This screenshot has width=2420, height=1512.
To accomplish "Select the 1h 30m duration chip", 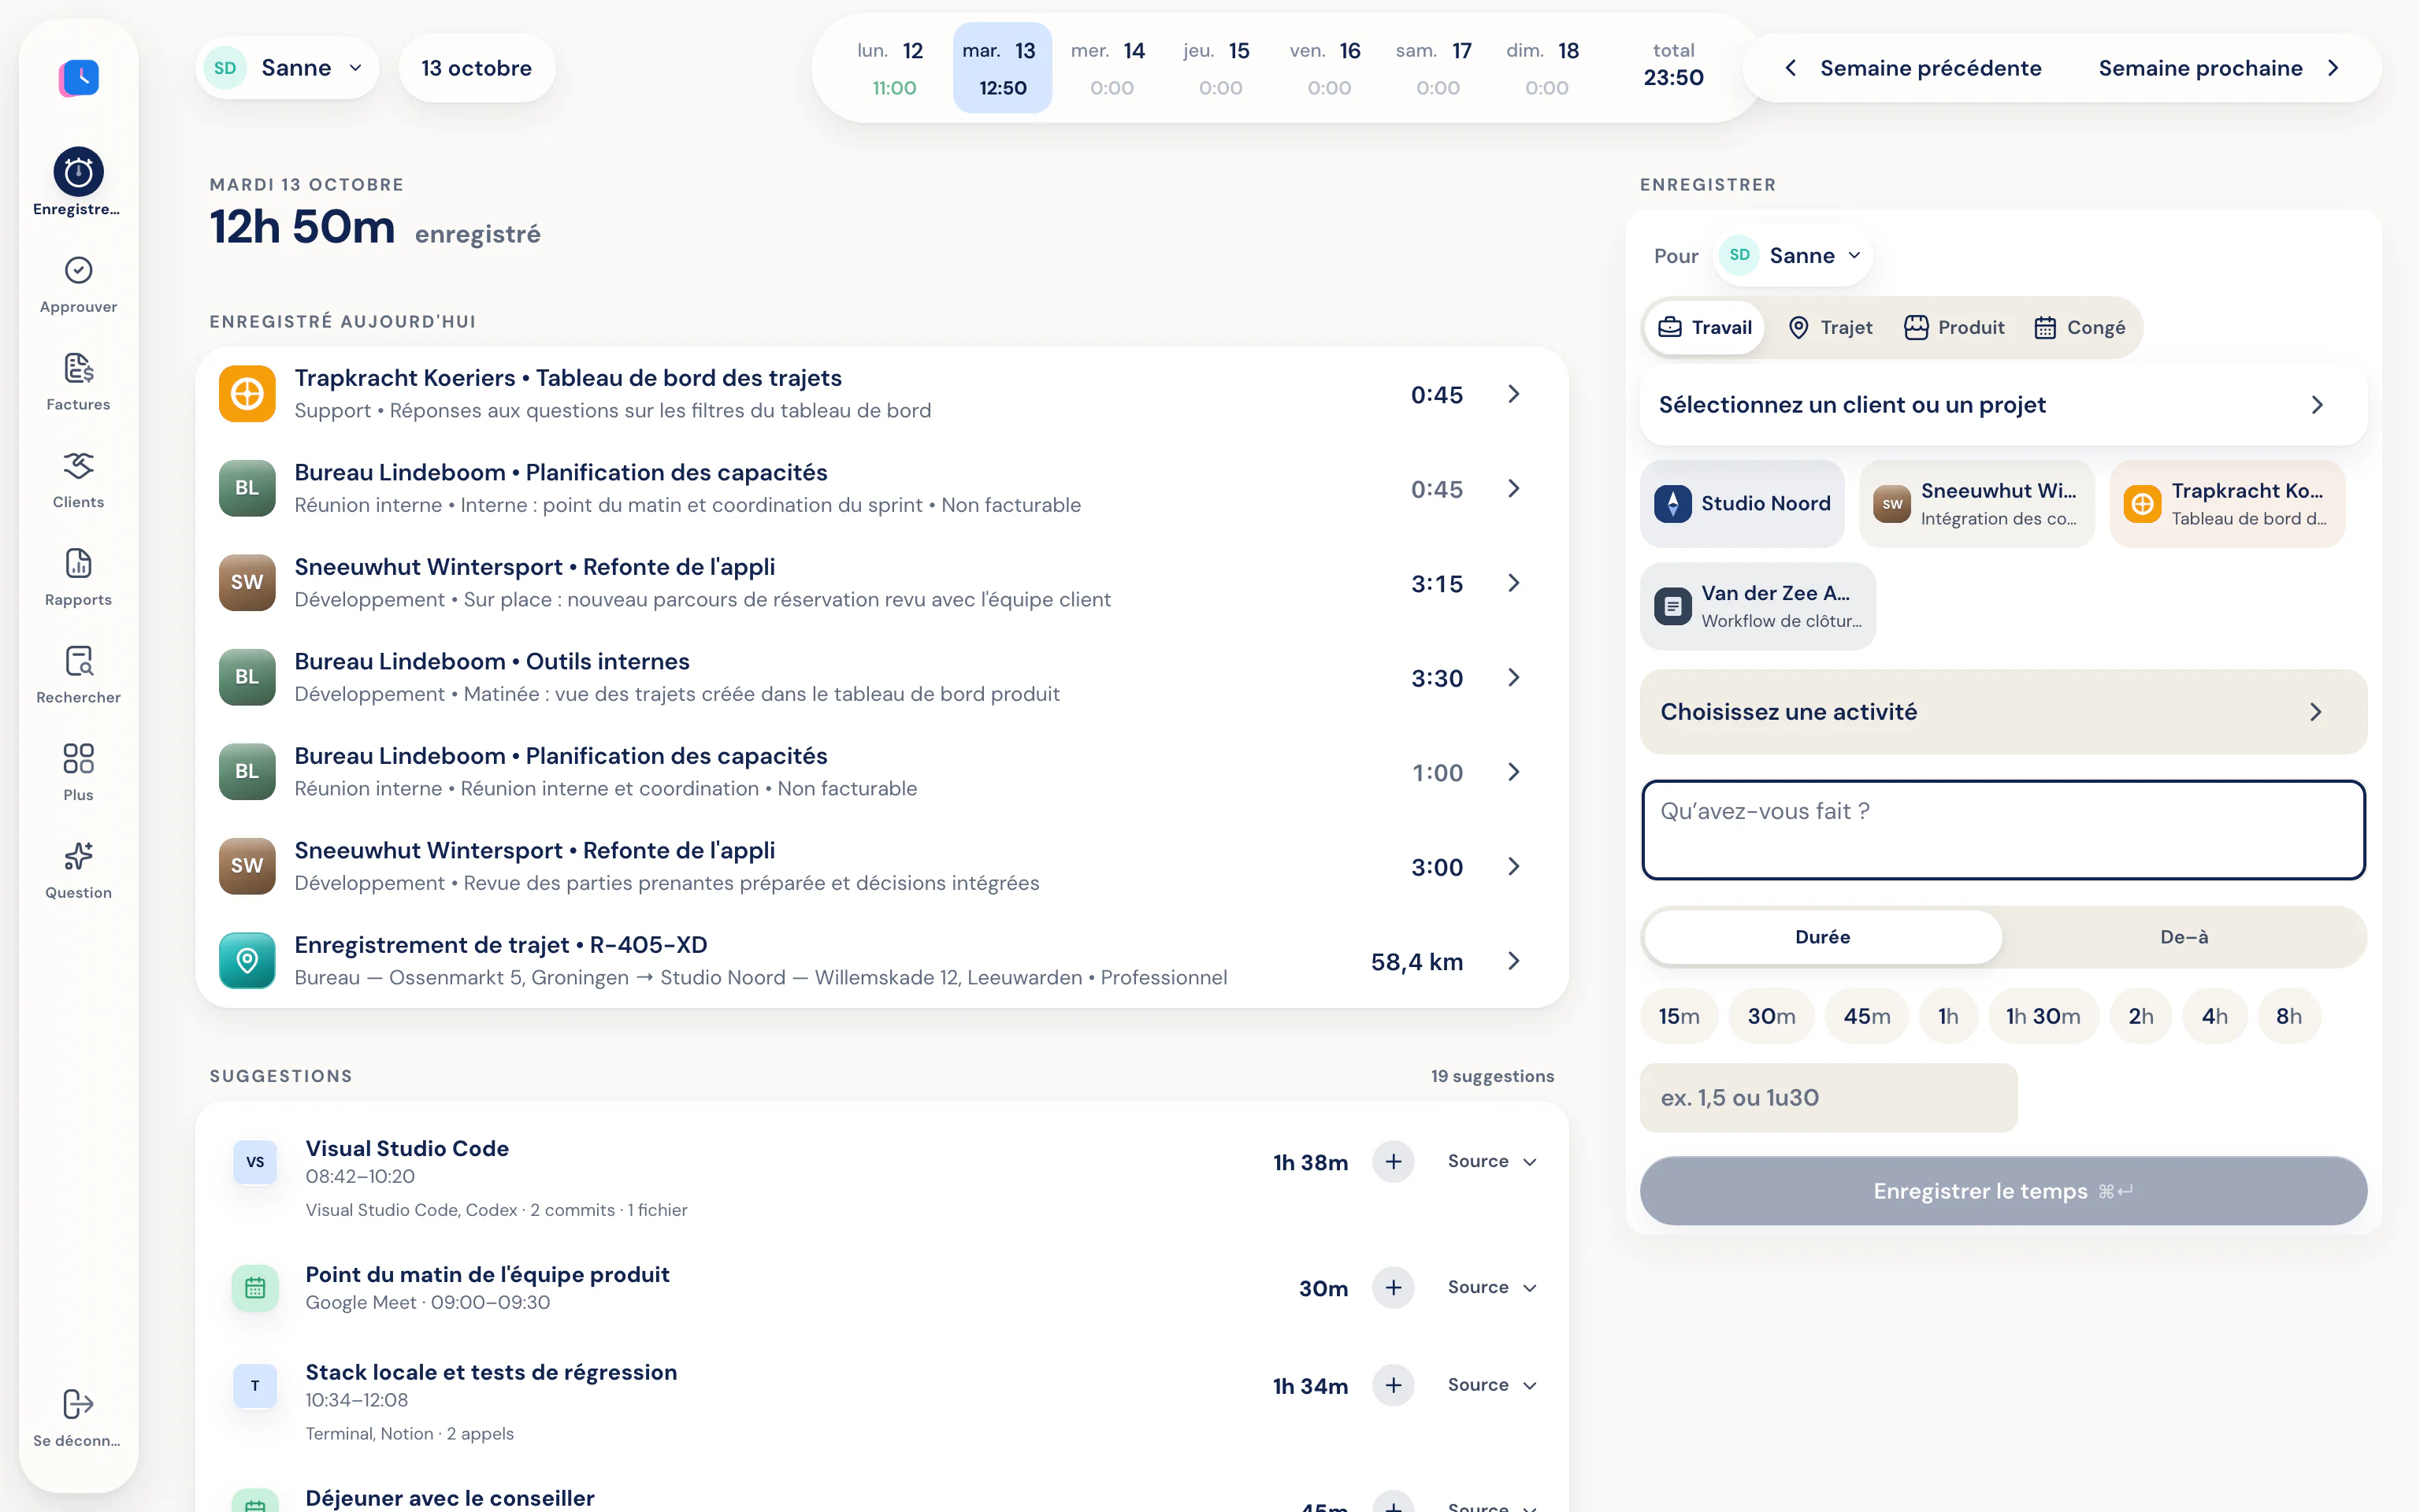I will (2043, 1016).
